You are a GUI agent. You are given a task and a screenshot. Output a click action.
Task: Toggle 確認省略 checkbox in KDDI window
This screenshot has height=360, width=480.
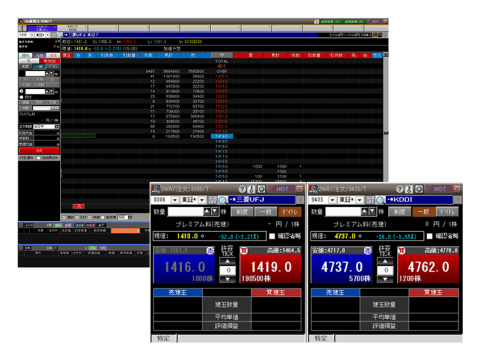pos(430,236)
